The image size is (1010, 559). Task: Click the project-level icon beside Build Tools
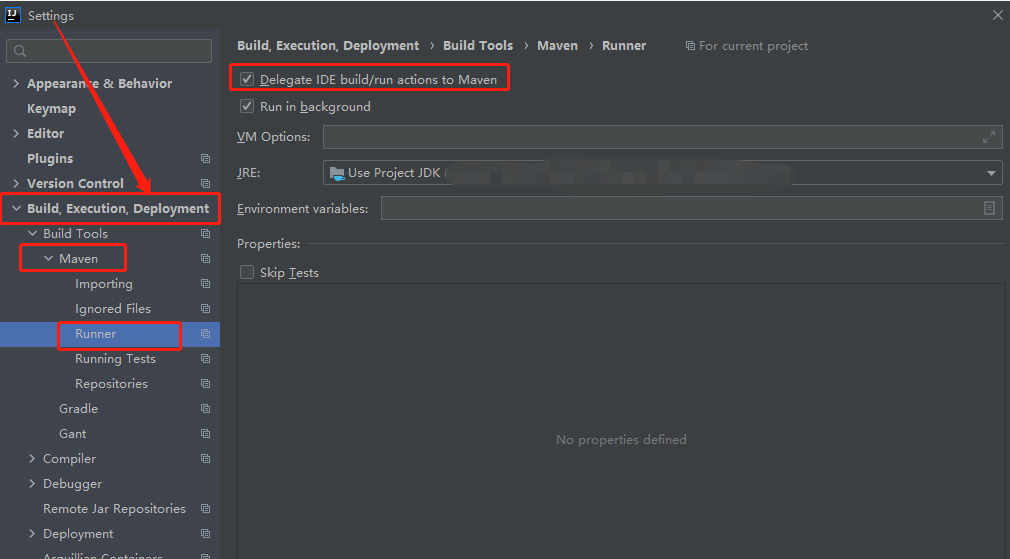tap(205, 234)
